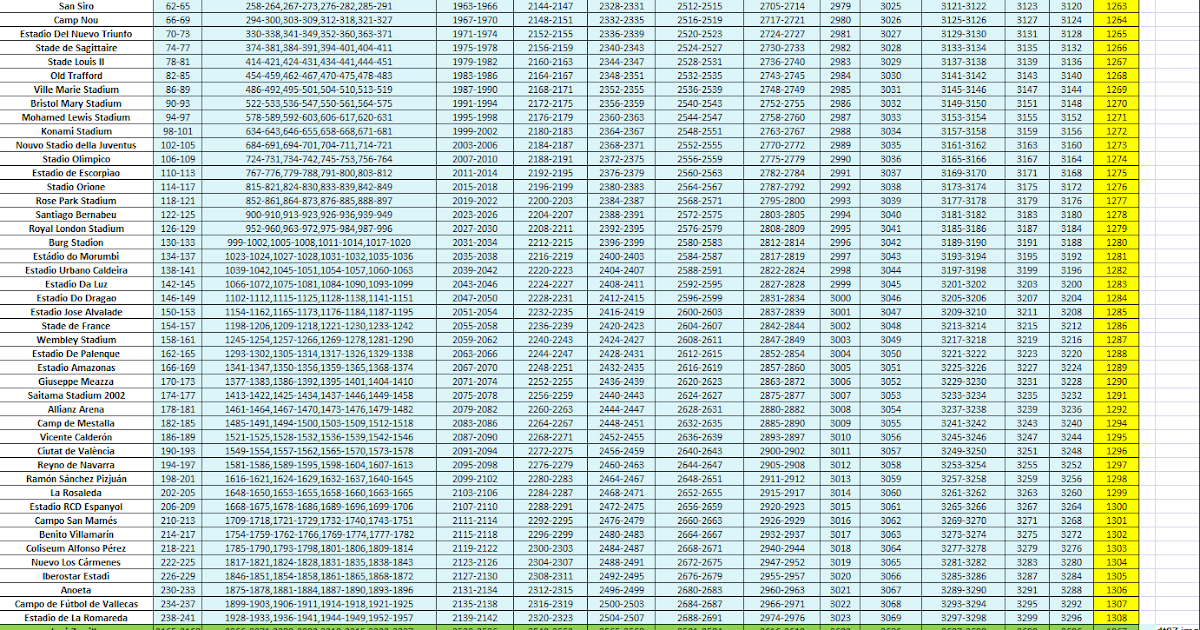Screen dimensions: 1200x630
Task: Select the Mohamed Lewis Stadium cell
Action: point(77,117)
